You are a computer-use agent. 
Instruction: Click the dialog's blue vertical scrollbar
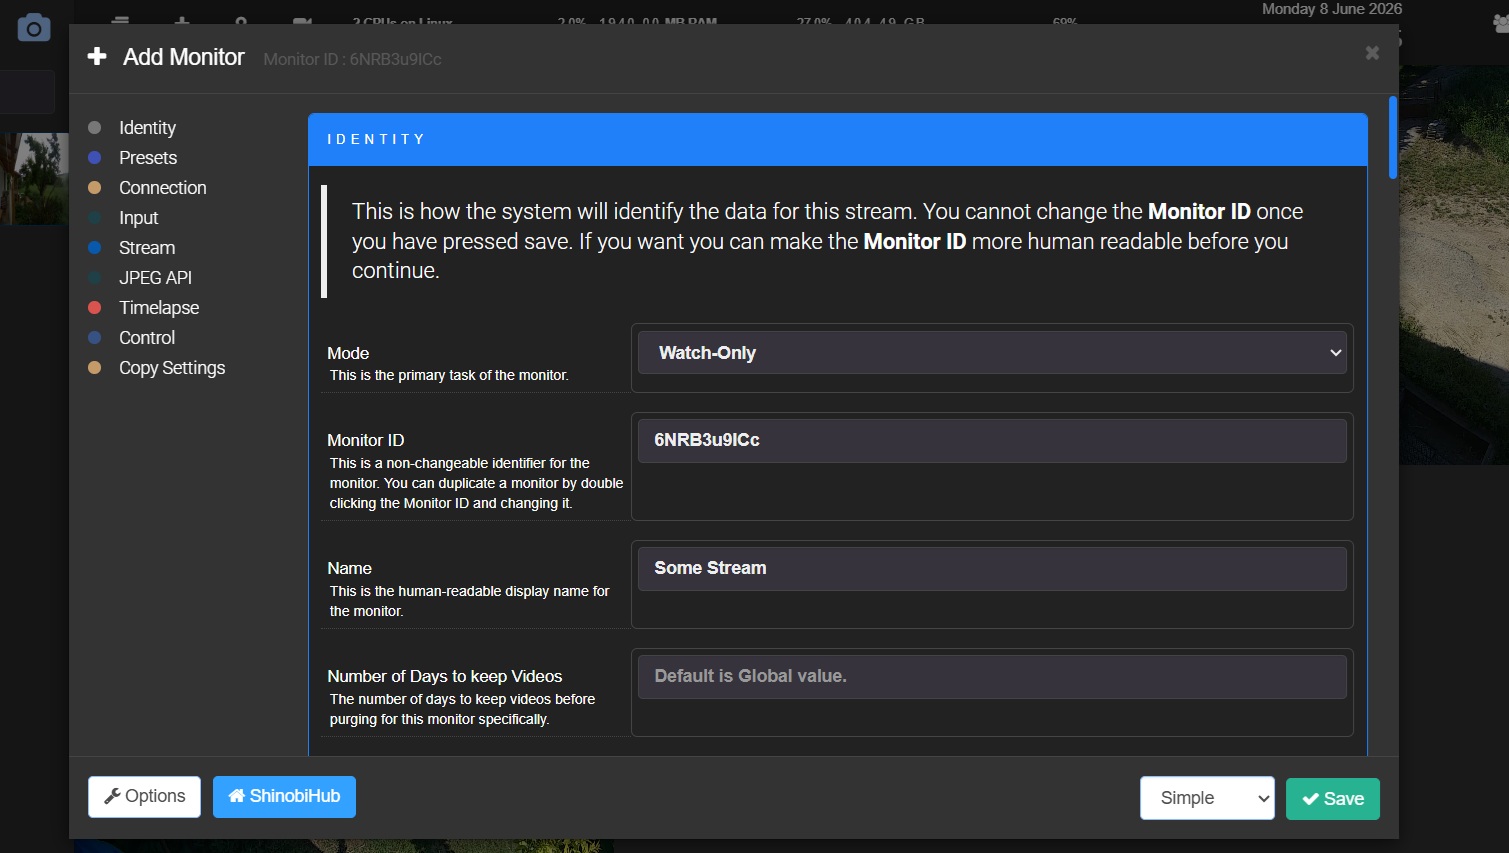coord(1392,137)
